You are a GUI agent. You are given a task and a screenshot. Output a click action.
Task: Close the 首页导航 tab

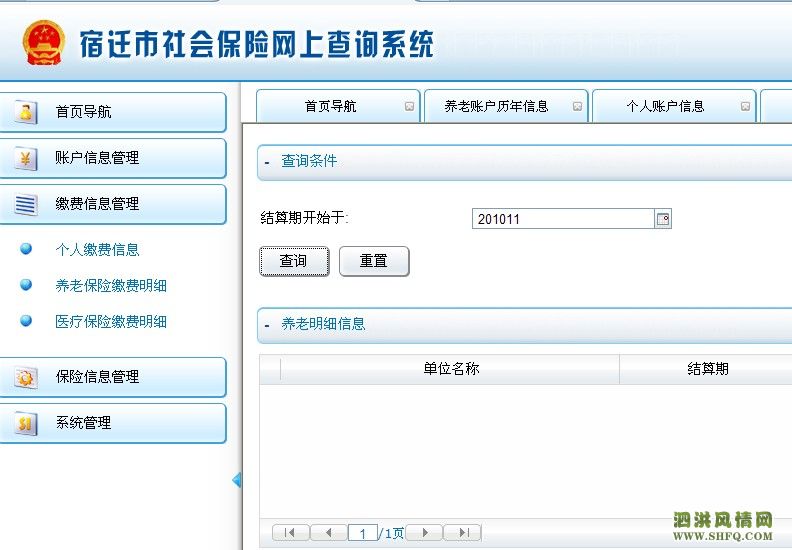click(x=409, y=106)
